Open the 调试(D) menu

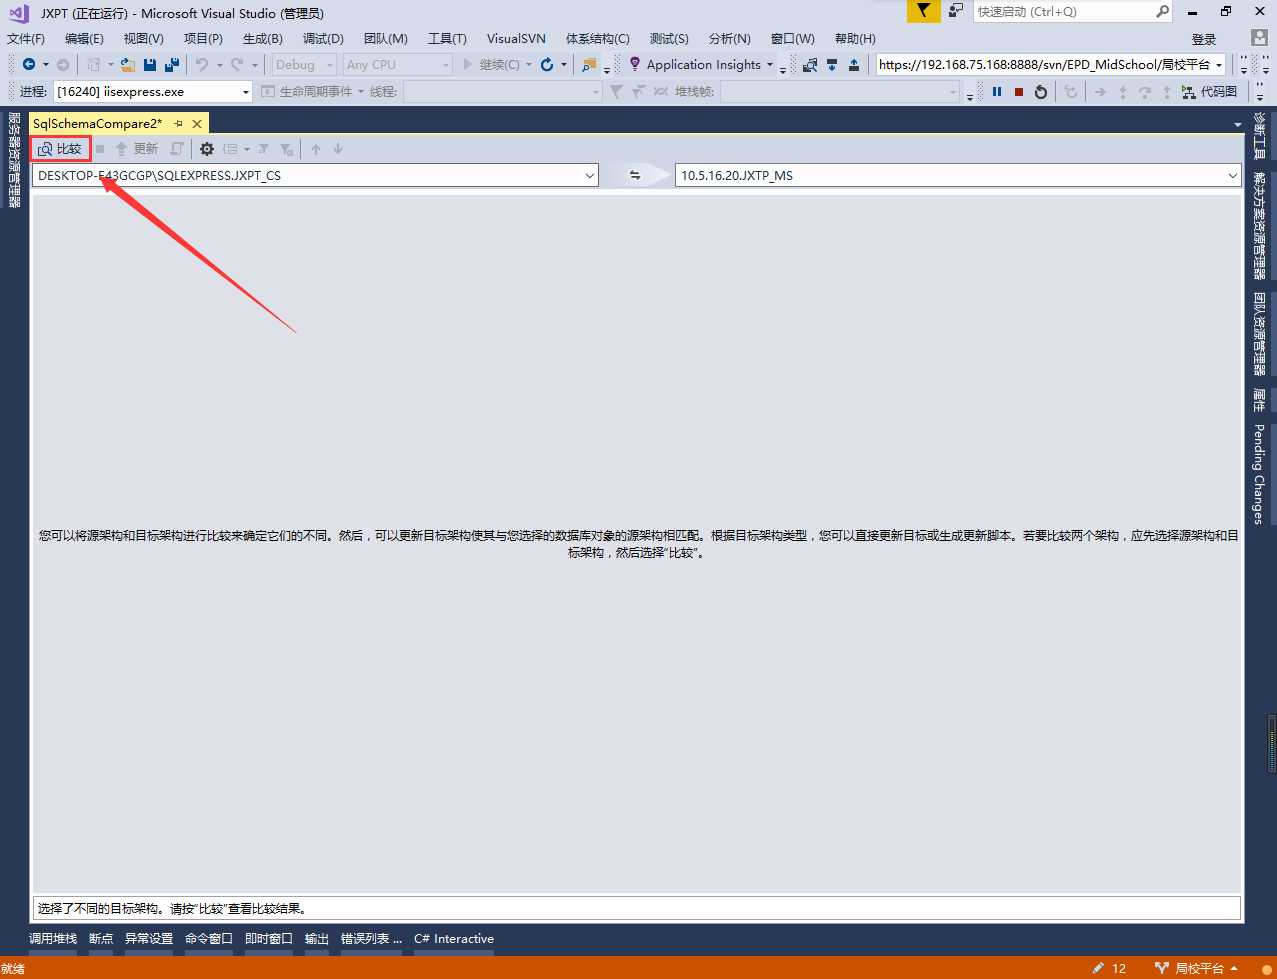(323, 38)
